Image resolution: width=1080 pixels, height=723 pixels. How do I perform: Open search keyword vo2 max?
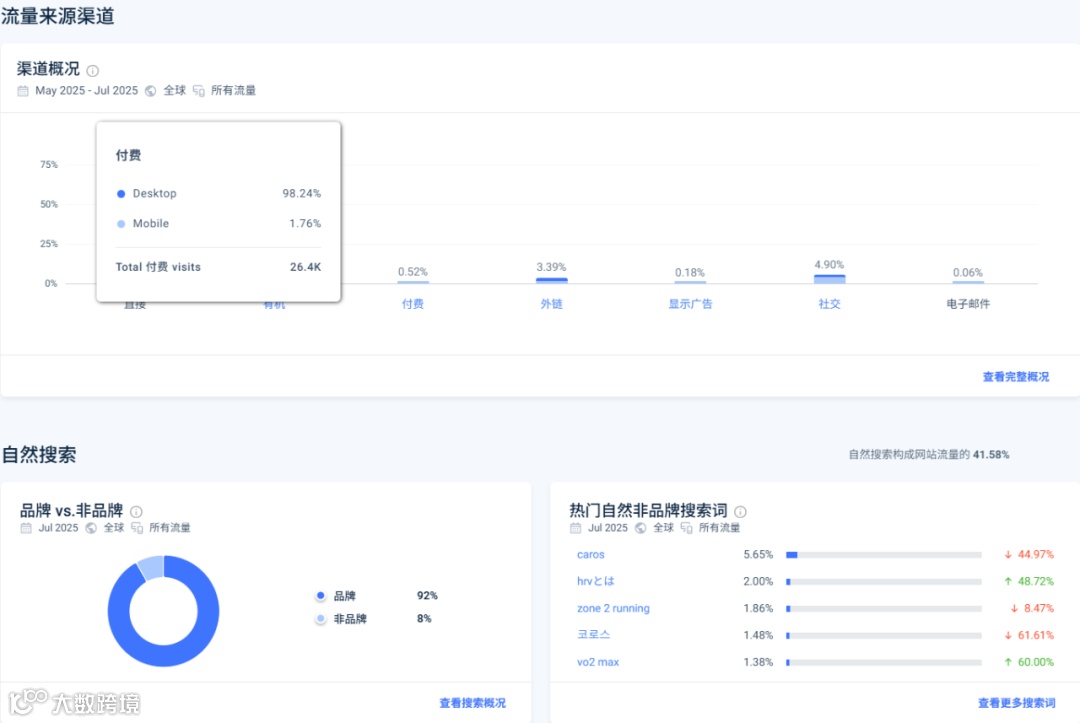coord(598,662)
